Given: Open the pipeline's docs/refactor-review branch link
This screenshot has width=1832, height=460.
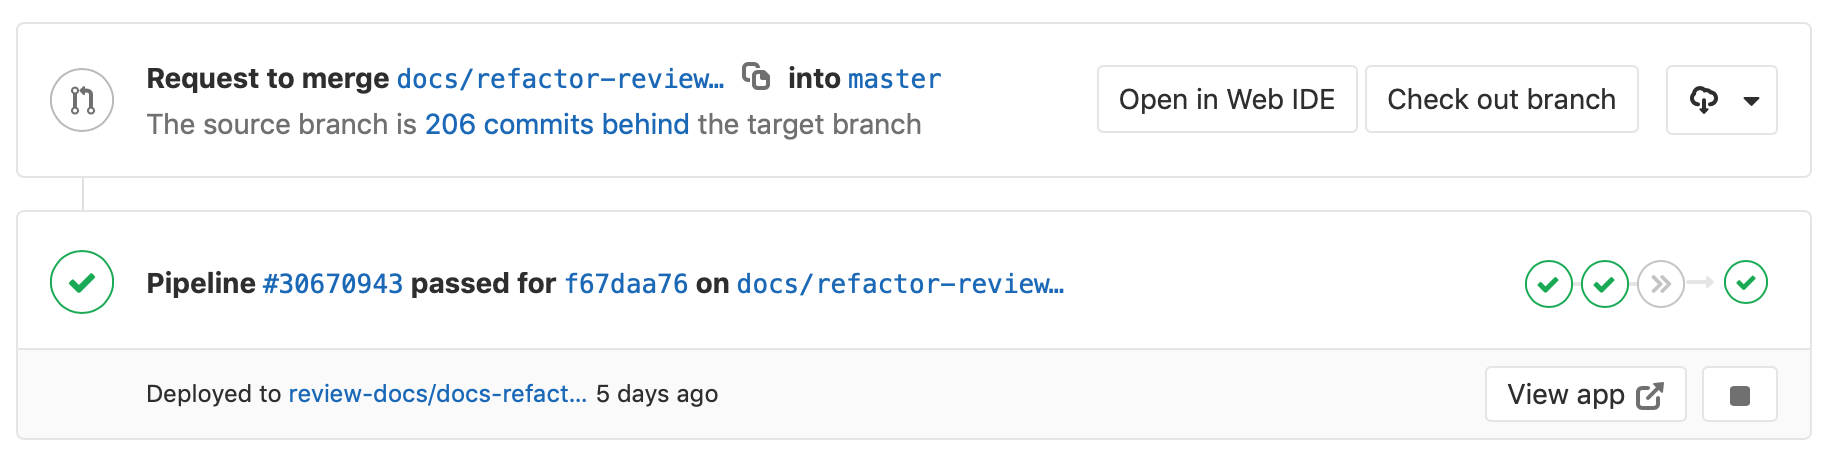Looking at the screenshot, I should coord(900,284).
